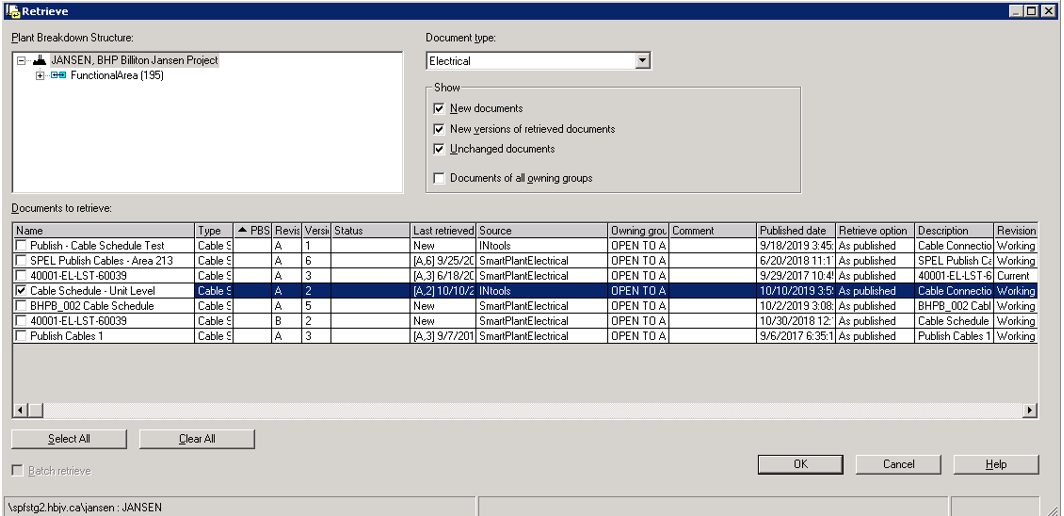Tick the BHPB_002 Cable Schedule checkbox

[x=22, y=306]
